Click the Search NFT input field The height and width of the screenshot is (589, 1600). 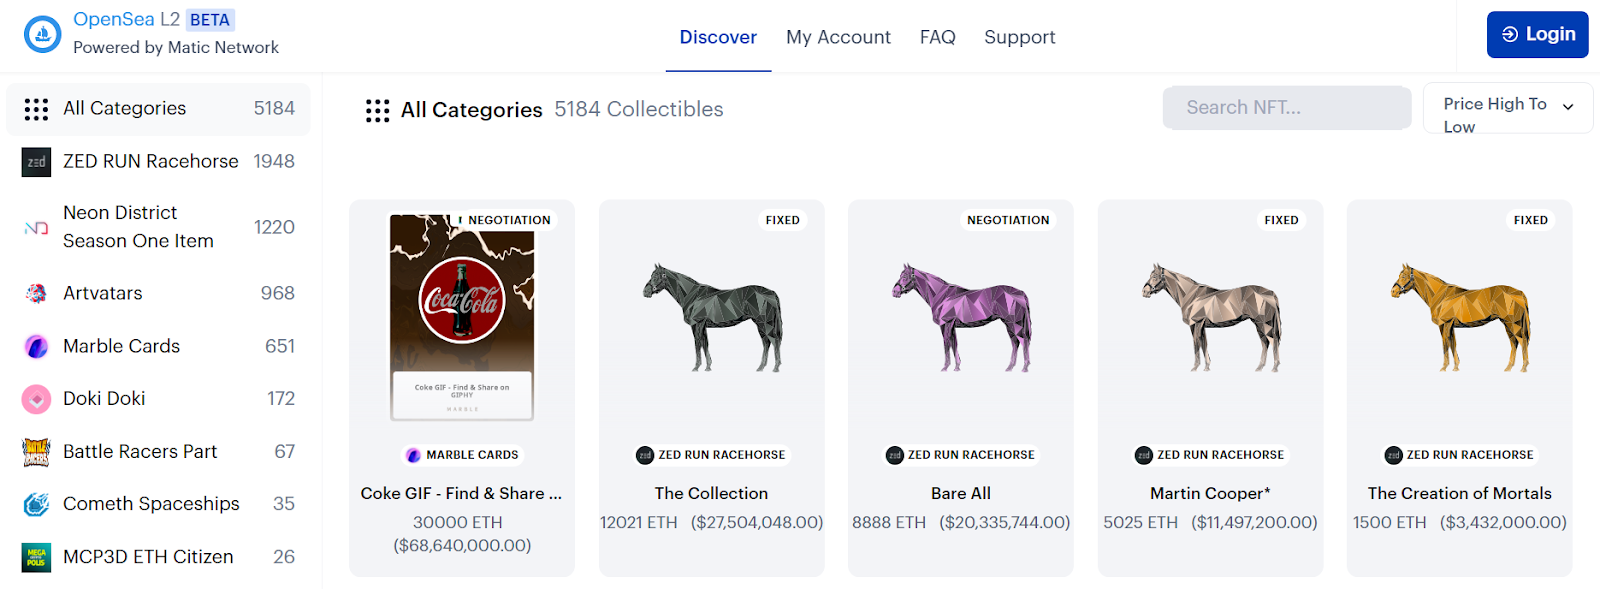pos(1286,108)
